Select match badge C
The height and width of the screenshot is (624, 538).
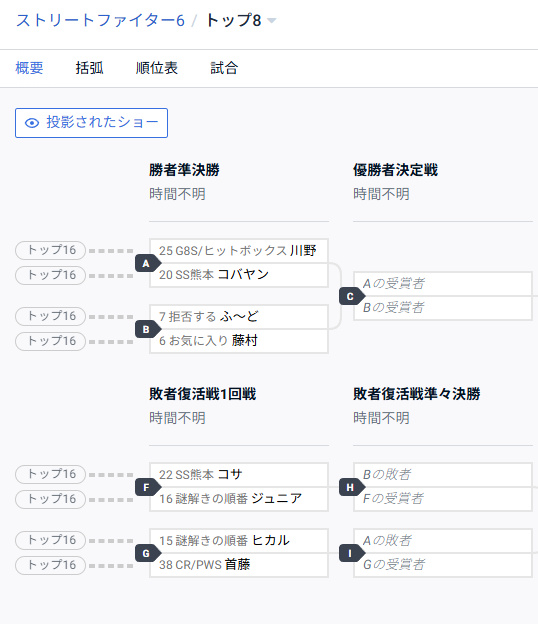pos(351,296)
